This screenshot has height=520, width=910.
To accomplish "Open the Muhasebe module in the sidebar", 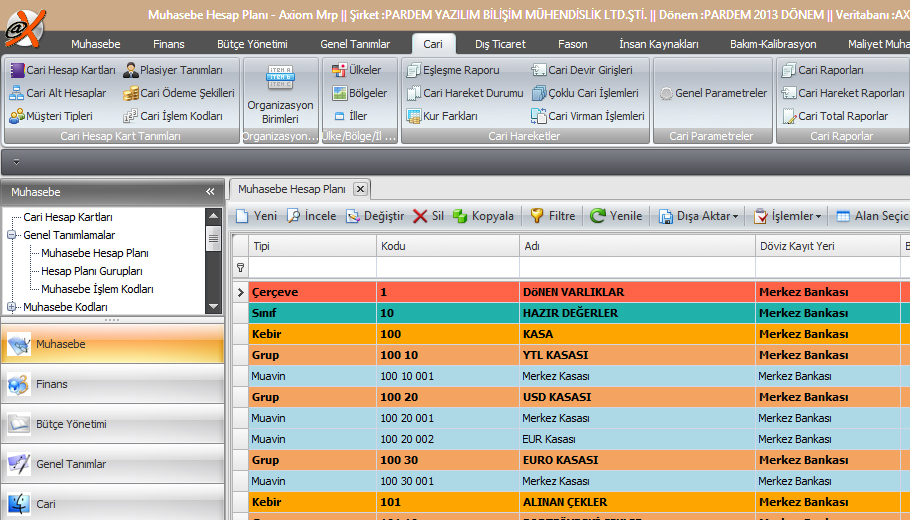I will [x=113, y=344].
